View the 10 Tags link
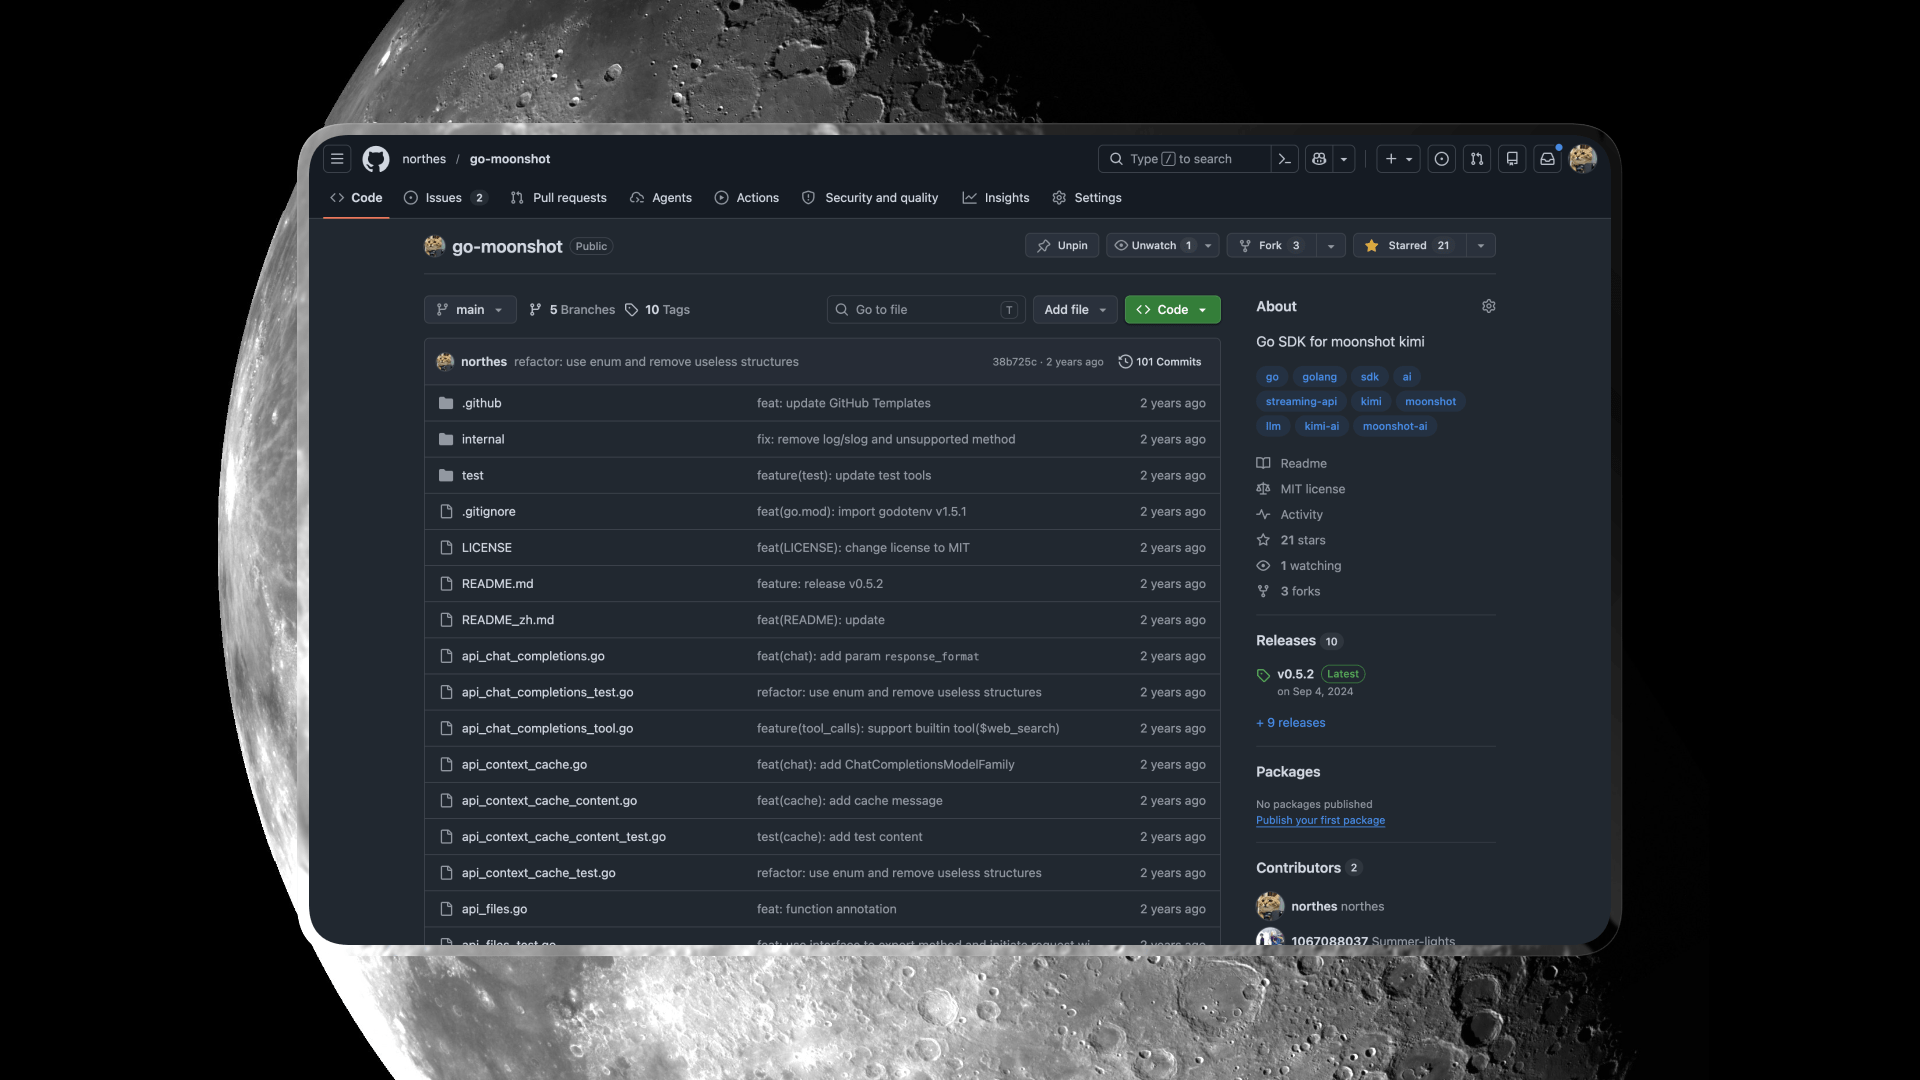This screenshot has width=1920, height=1080. (x=657, y=310)
